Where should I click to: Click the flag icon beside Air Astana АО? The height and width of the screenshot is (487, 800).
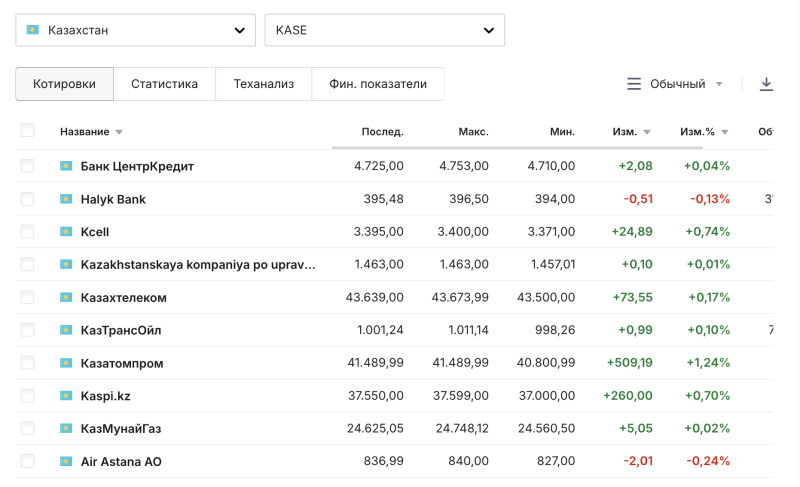66,462
